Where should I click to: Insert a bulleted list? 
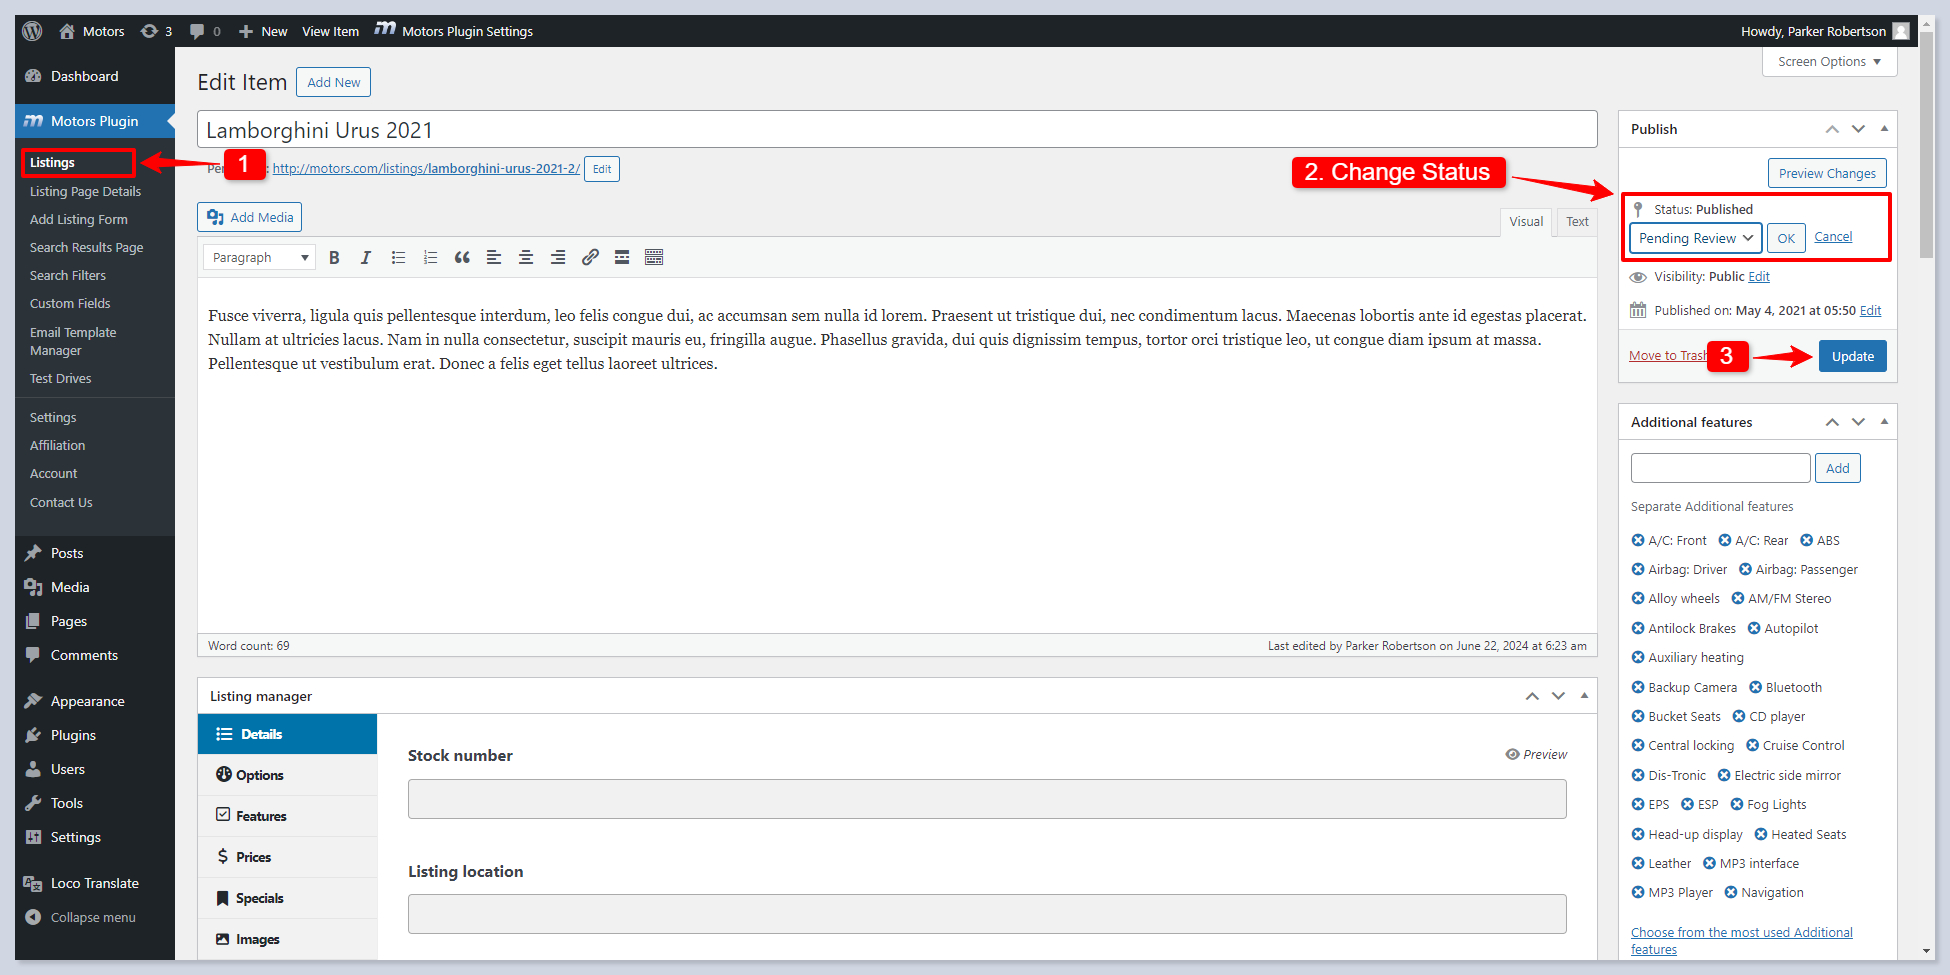pos(398,258)
